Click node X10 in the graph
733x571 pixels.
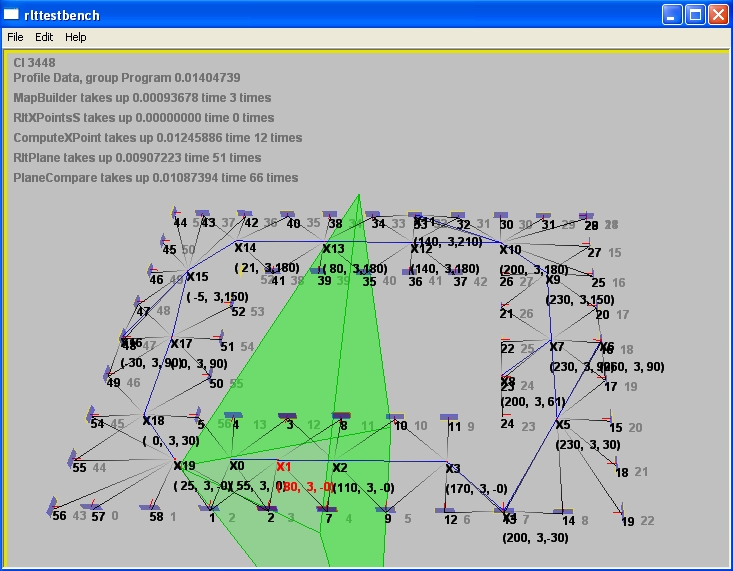(510, 250)
